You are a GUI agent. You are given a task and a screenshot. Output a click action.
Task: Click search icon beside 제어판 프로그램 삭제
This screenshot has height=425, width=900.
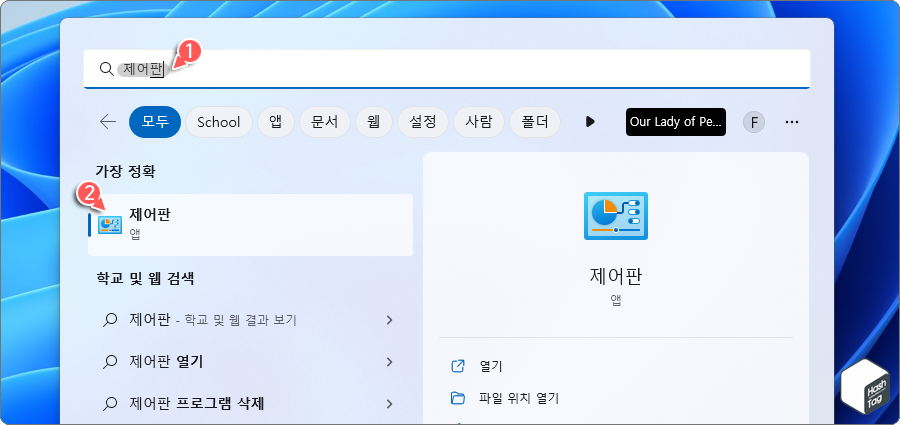[x=110, y=404]
